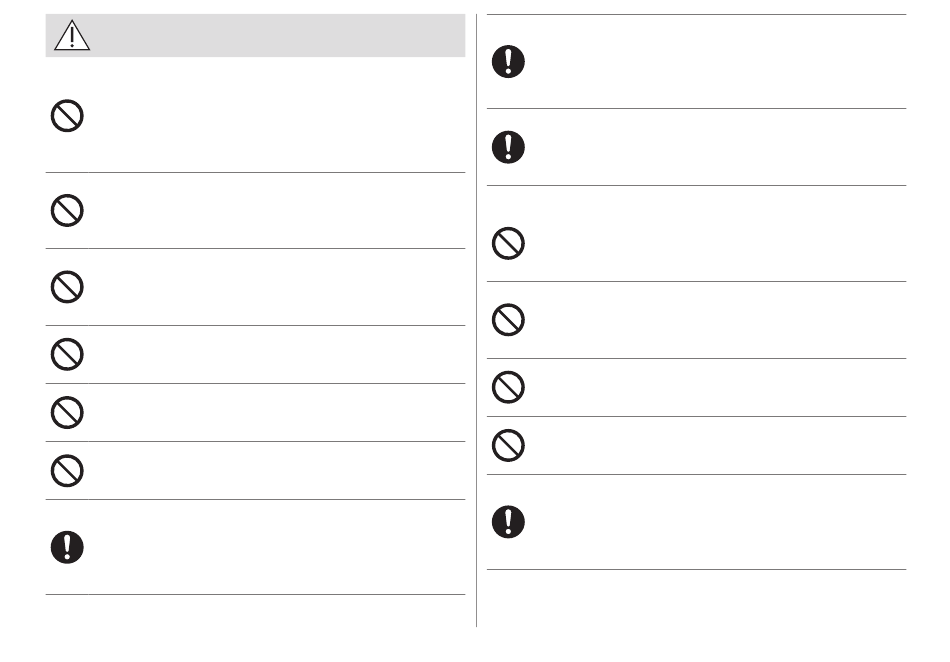Select the last prohibition icon in right column
950x662 pixels.
click(x=508, y=445)
